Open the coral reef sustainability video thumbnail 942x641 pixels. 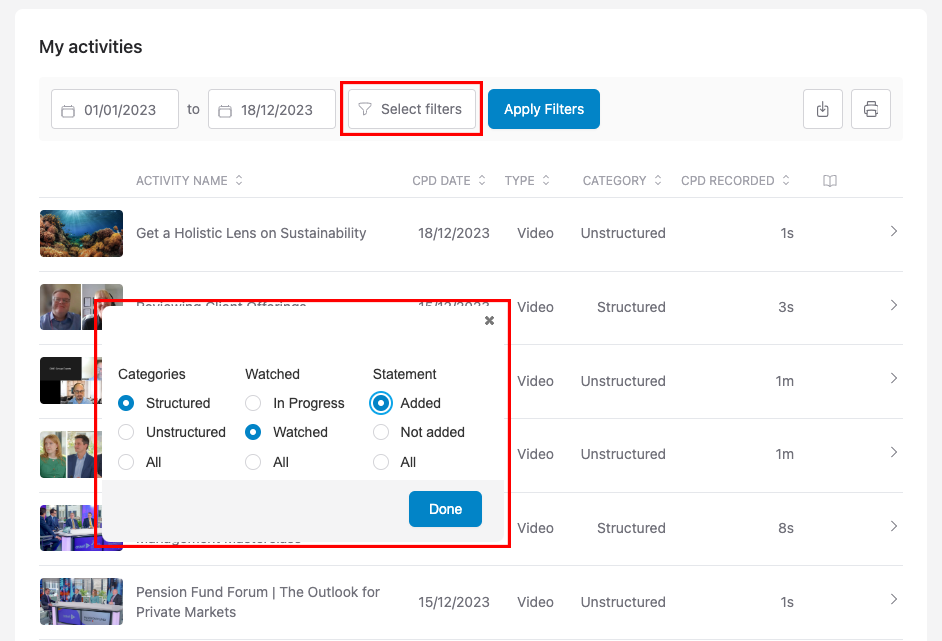click(81, 233)
